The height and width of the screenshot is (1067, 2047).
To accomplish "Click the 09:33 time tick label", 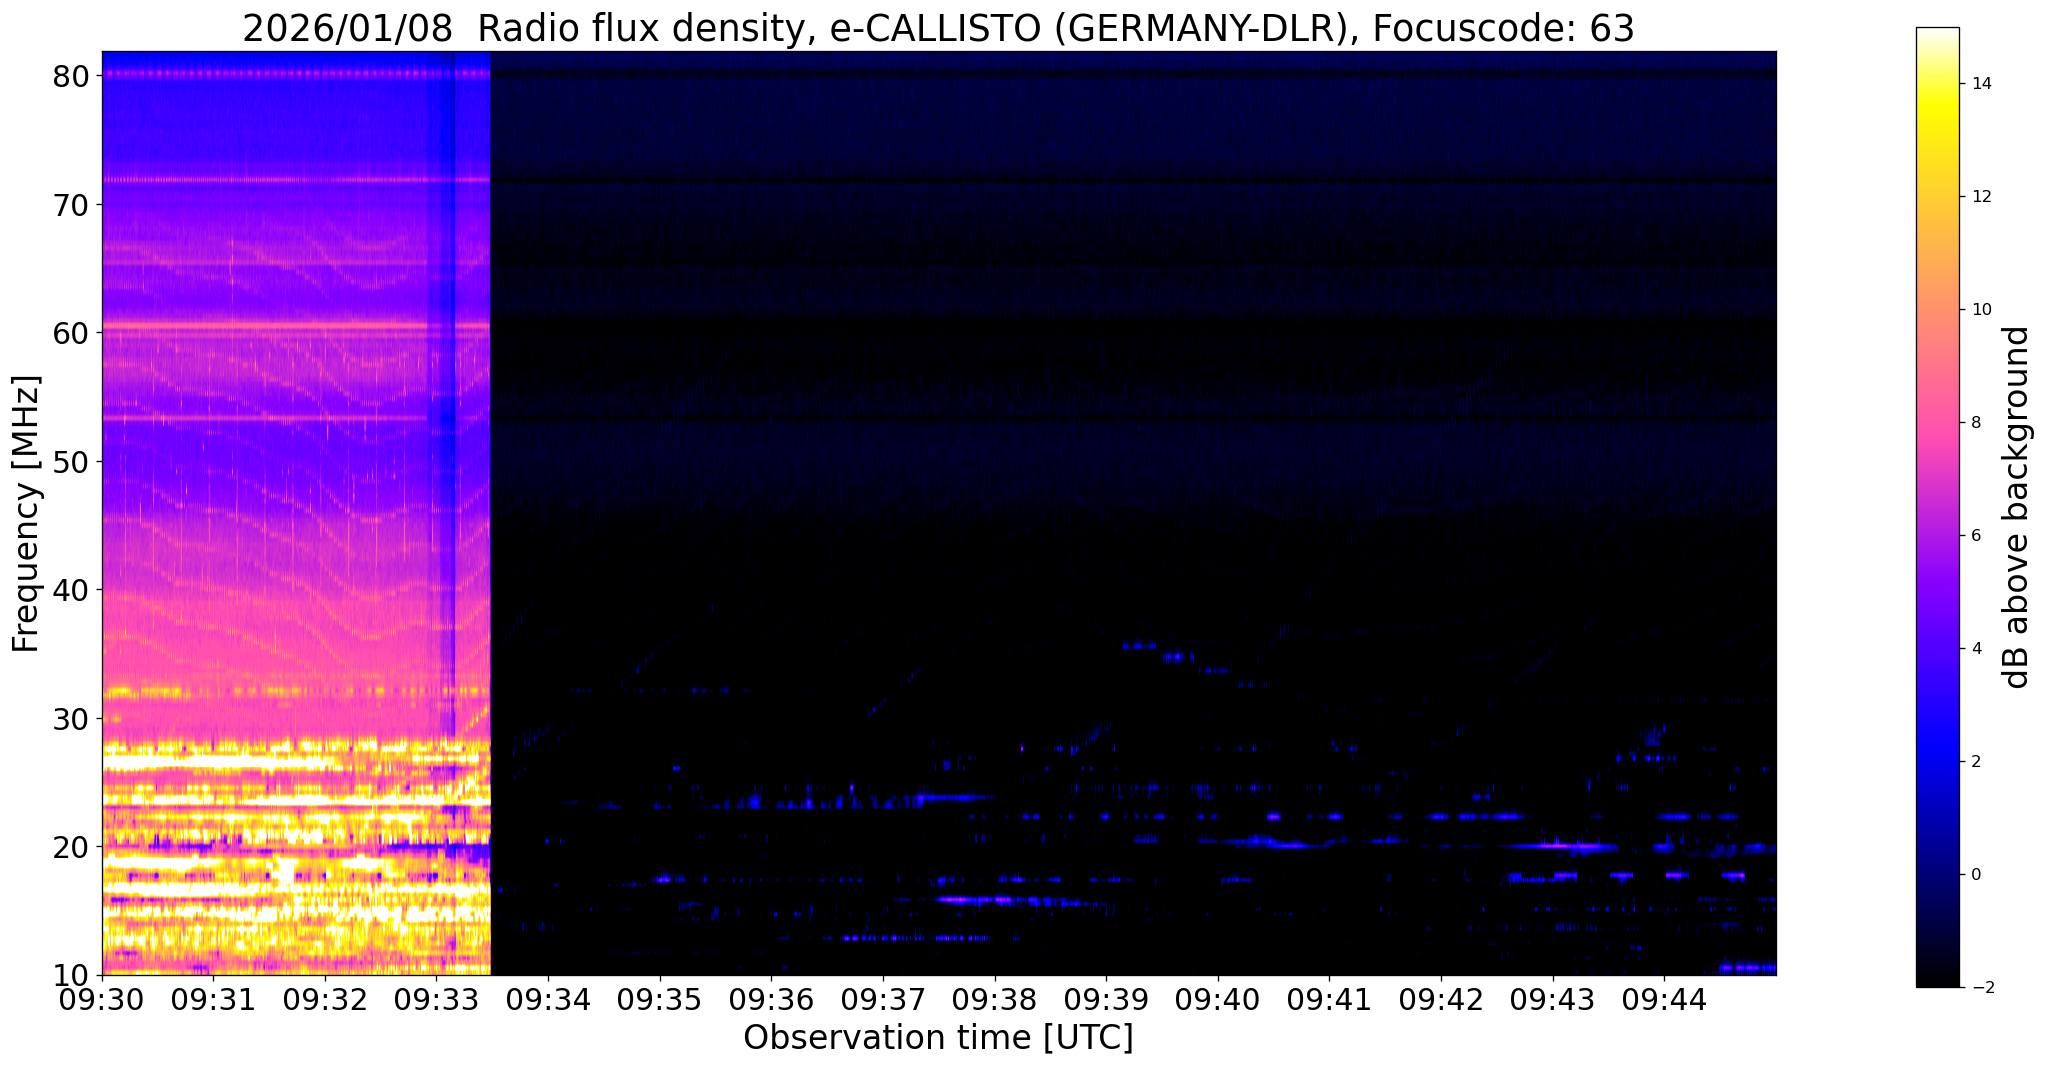I will [437, 999].
